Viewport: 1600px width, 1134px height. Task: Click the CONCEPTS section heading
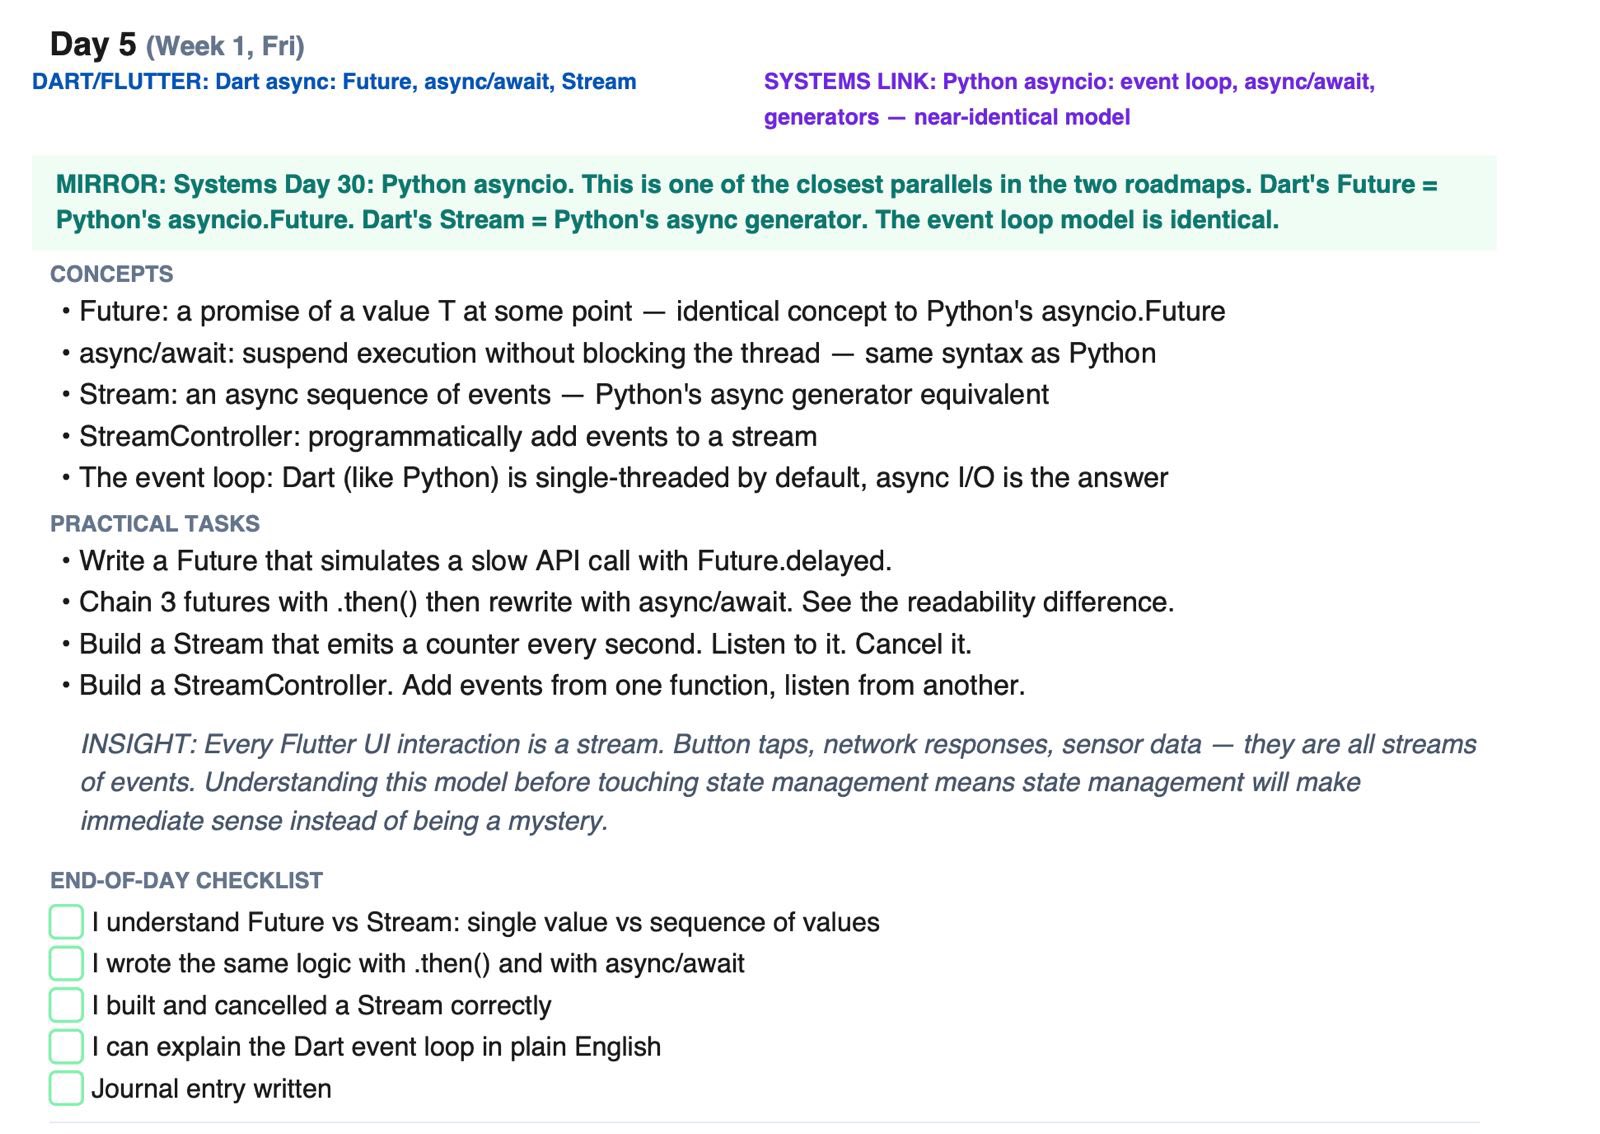(x=112, y=274)
